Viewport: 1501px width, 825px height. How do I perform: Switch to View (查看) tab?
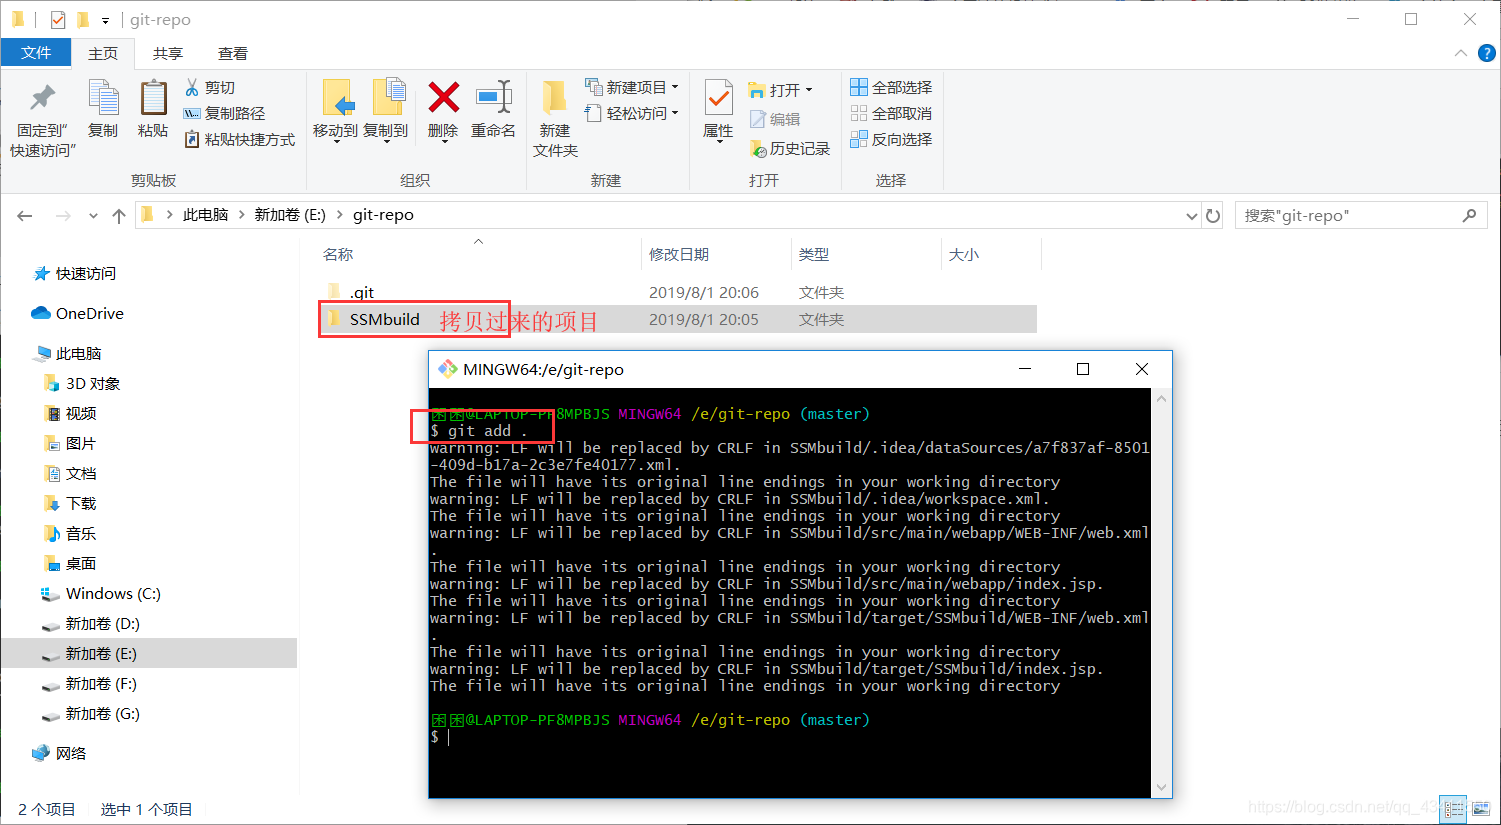click(x=233, y=53)
